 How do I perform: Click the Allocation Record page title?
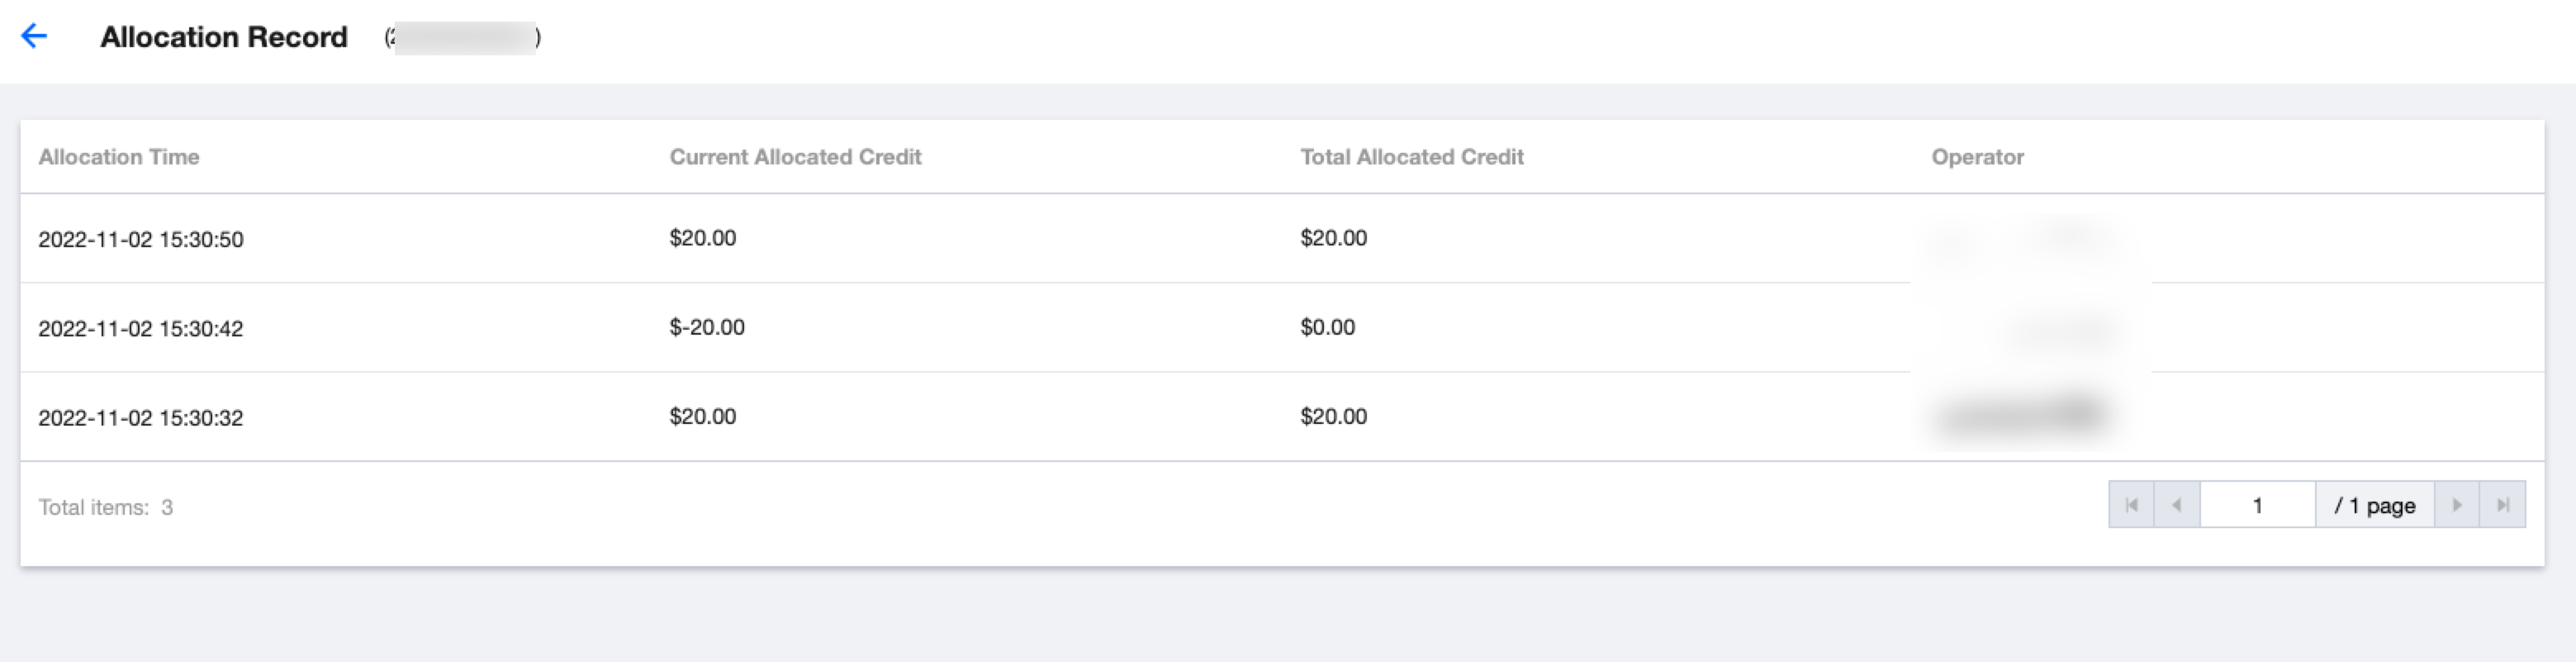click(224, 37)
